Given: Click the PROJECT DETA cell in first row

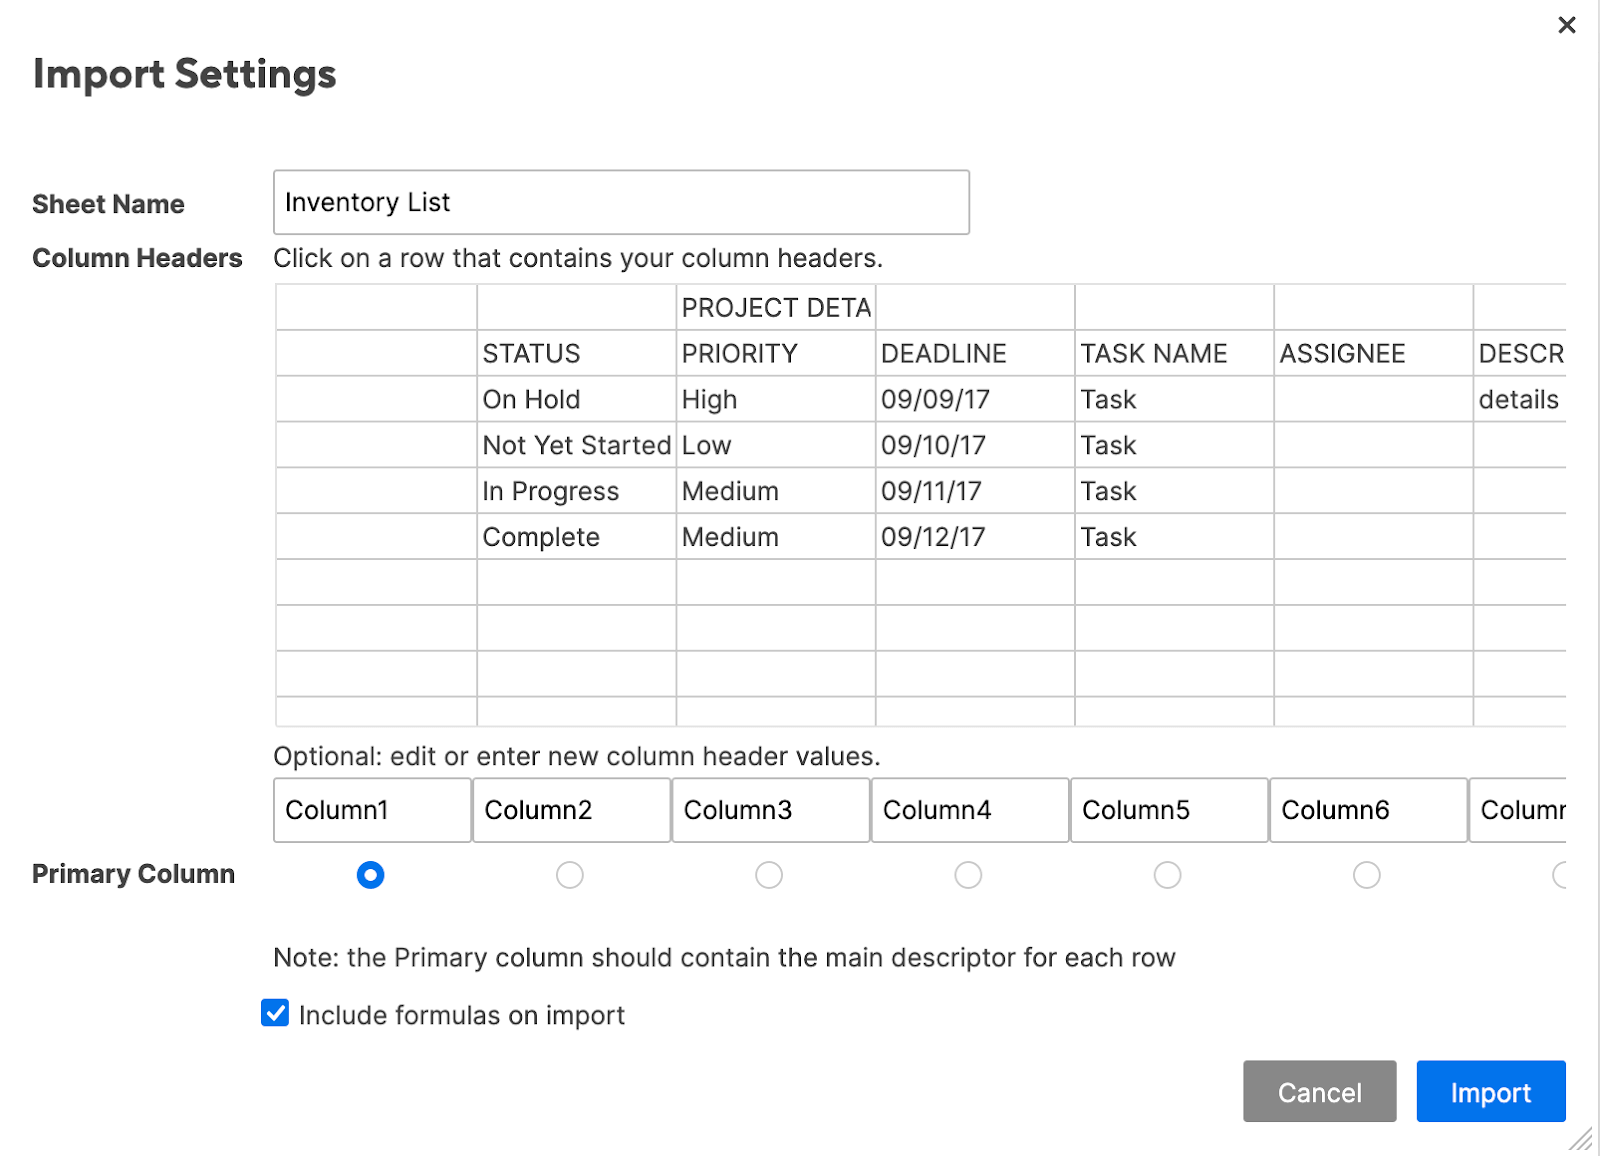Looking at the screenshot, I should (x=775, y=308).
